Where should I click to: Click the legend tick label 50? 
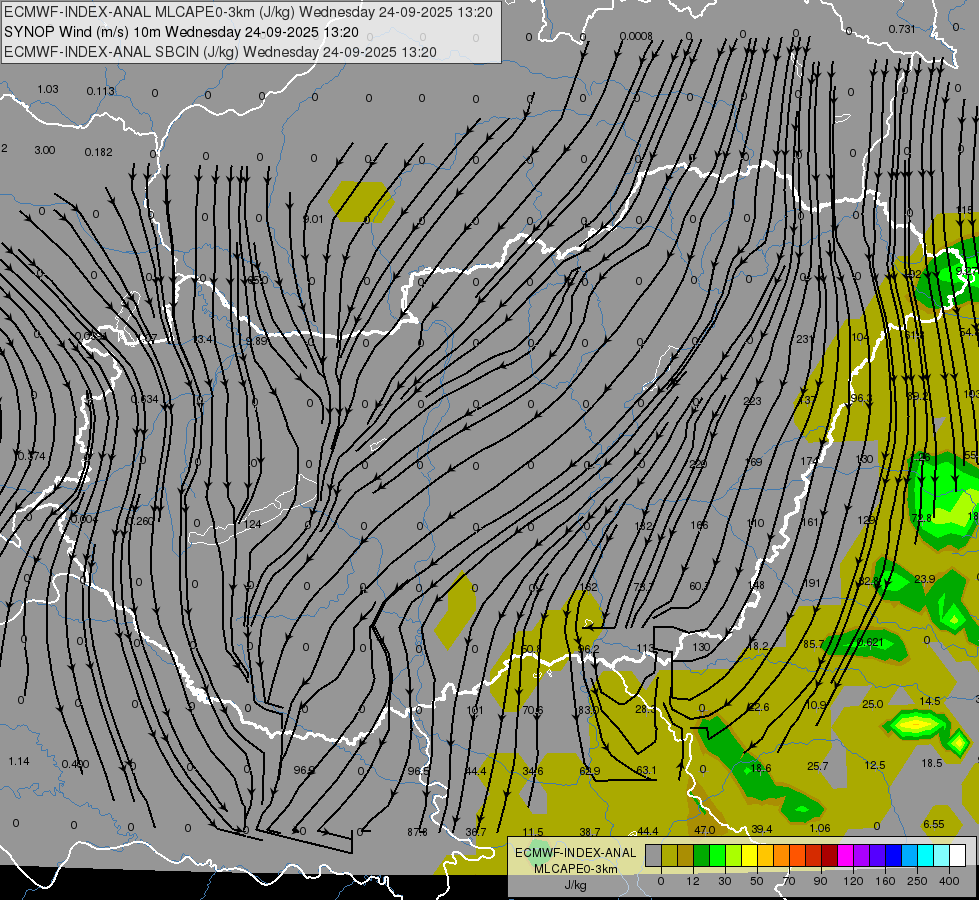coord(756,881)
